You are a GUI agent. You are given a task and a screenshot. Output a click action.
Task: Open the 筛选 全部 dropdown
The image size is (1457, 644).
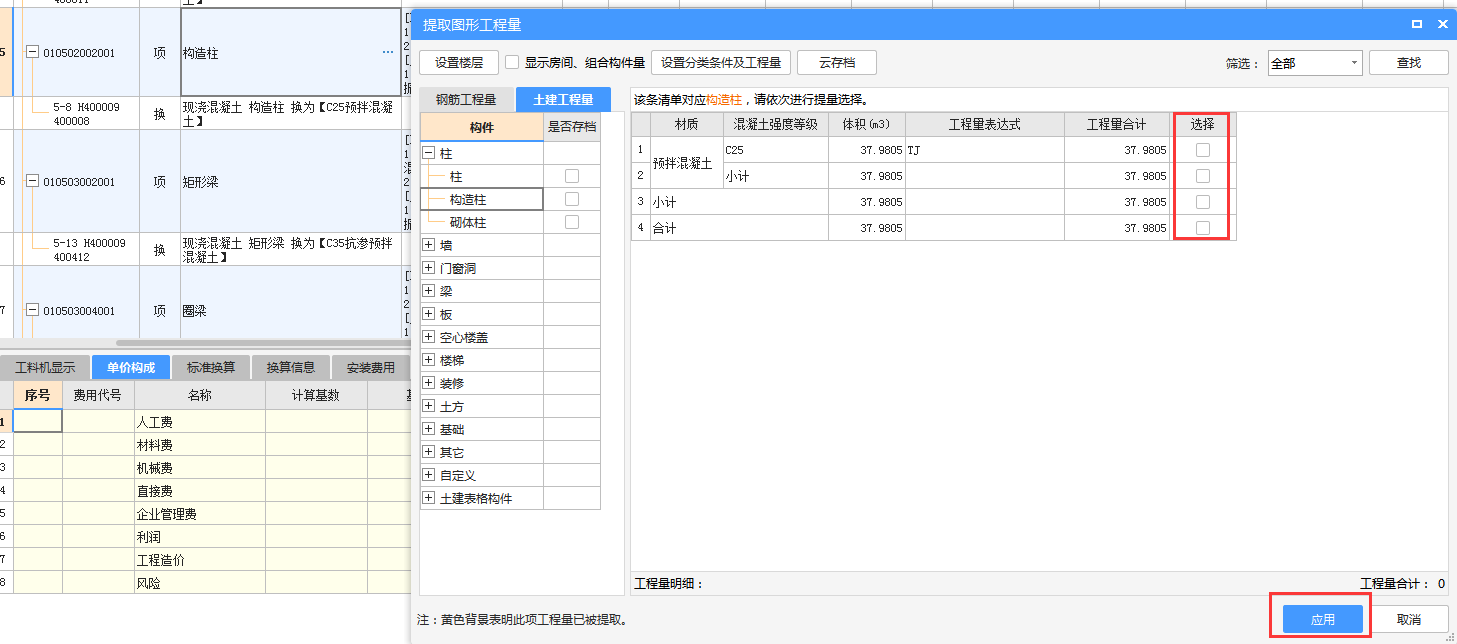click(1315, 63)
